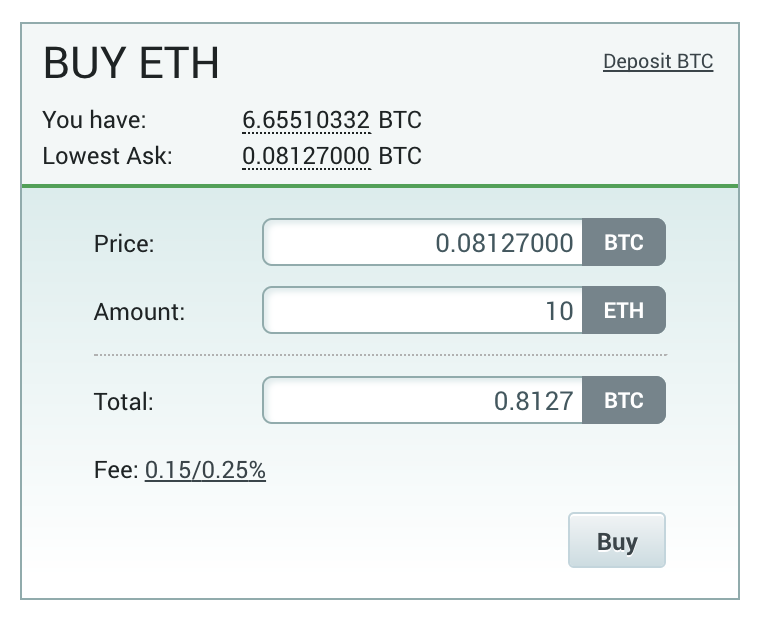Screen dimensions: 764x624
Task: Click the "Total:" field label
Action: (123, 402)
